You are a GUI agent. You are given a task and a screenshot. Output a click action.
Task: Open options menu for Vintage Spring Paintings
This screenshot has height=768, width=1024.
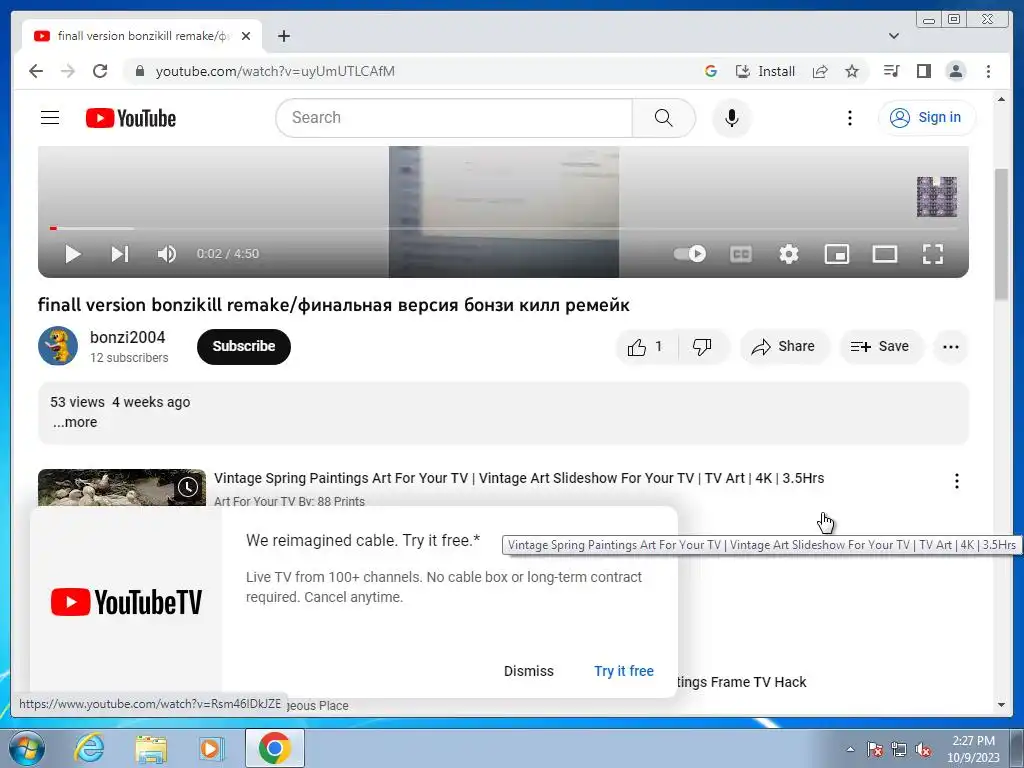(x=957, y=481)
